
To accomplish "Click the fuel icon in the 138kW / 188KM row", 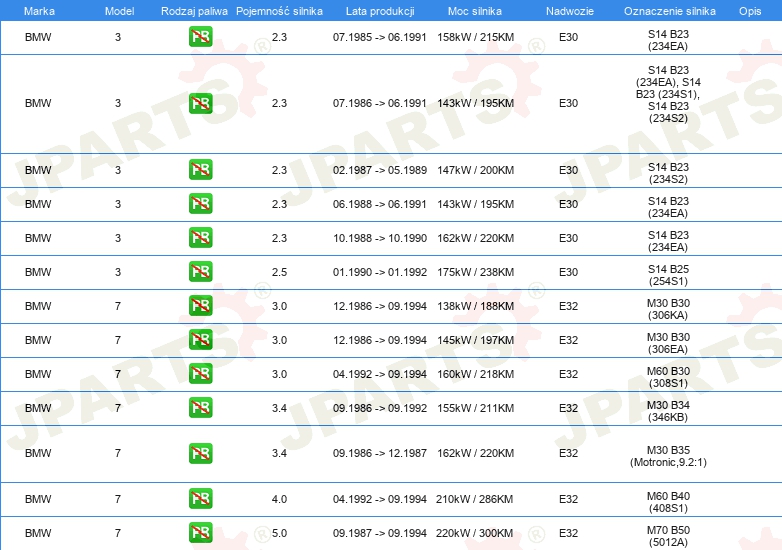I will (200, 306).
